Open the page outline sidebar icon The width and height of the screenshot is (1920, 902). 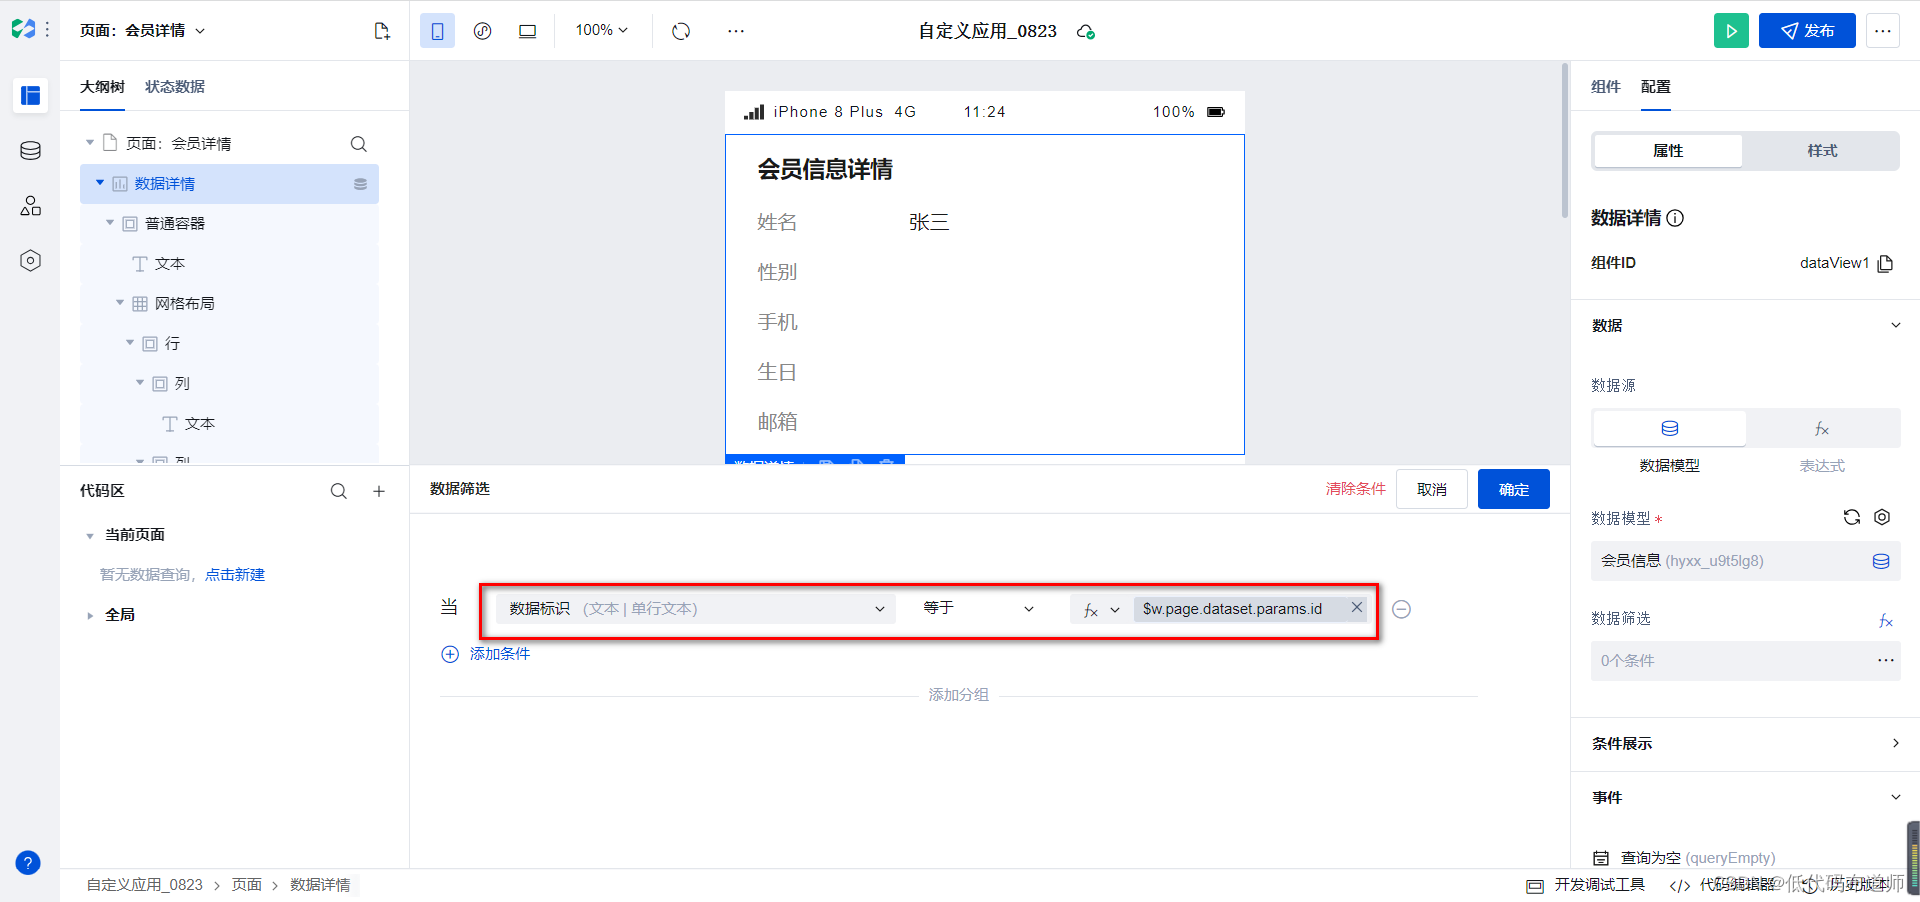coord(30,95)
